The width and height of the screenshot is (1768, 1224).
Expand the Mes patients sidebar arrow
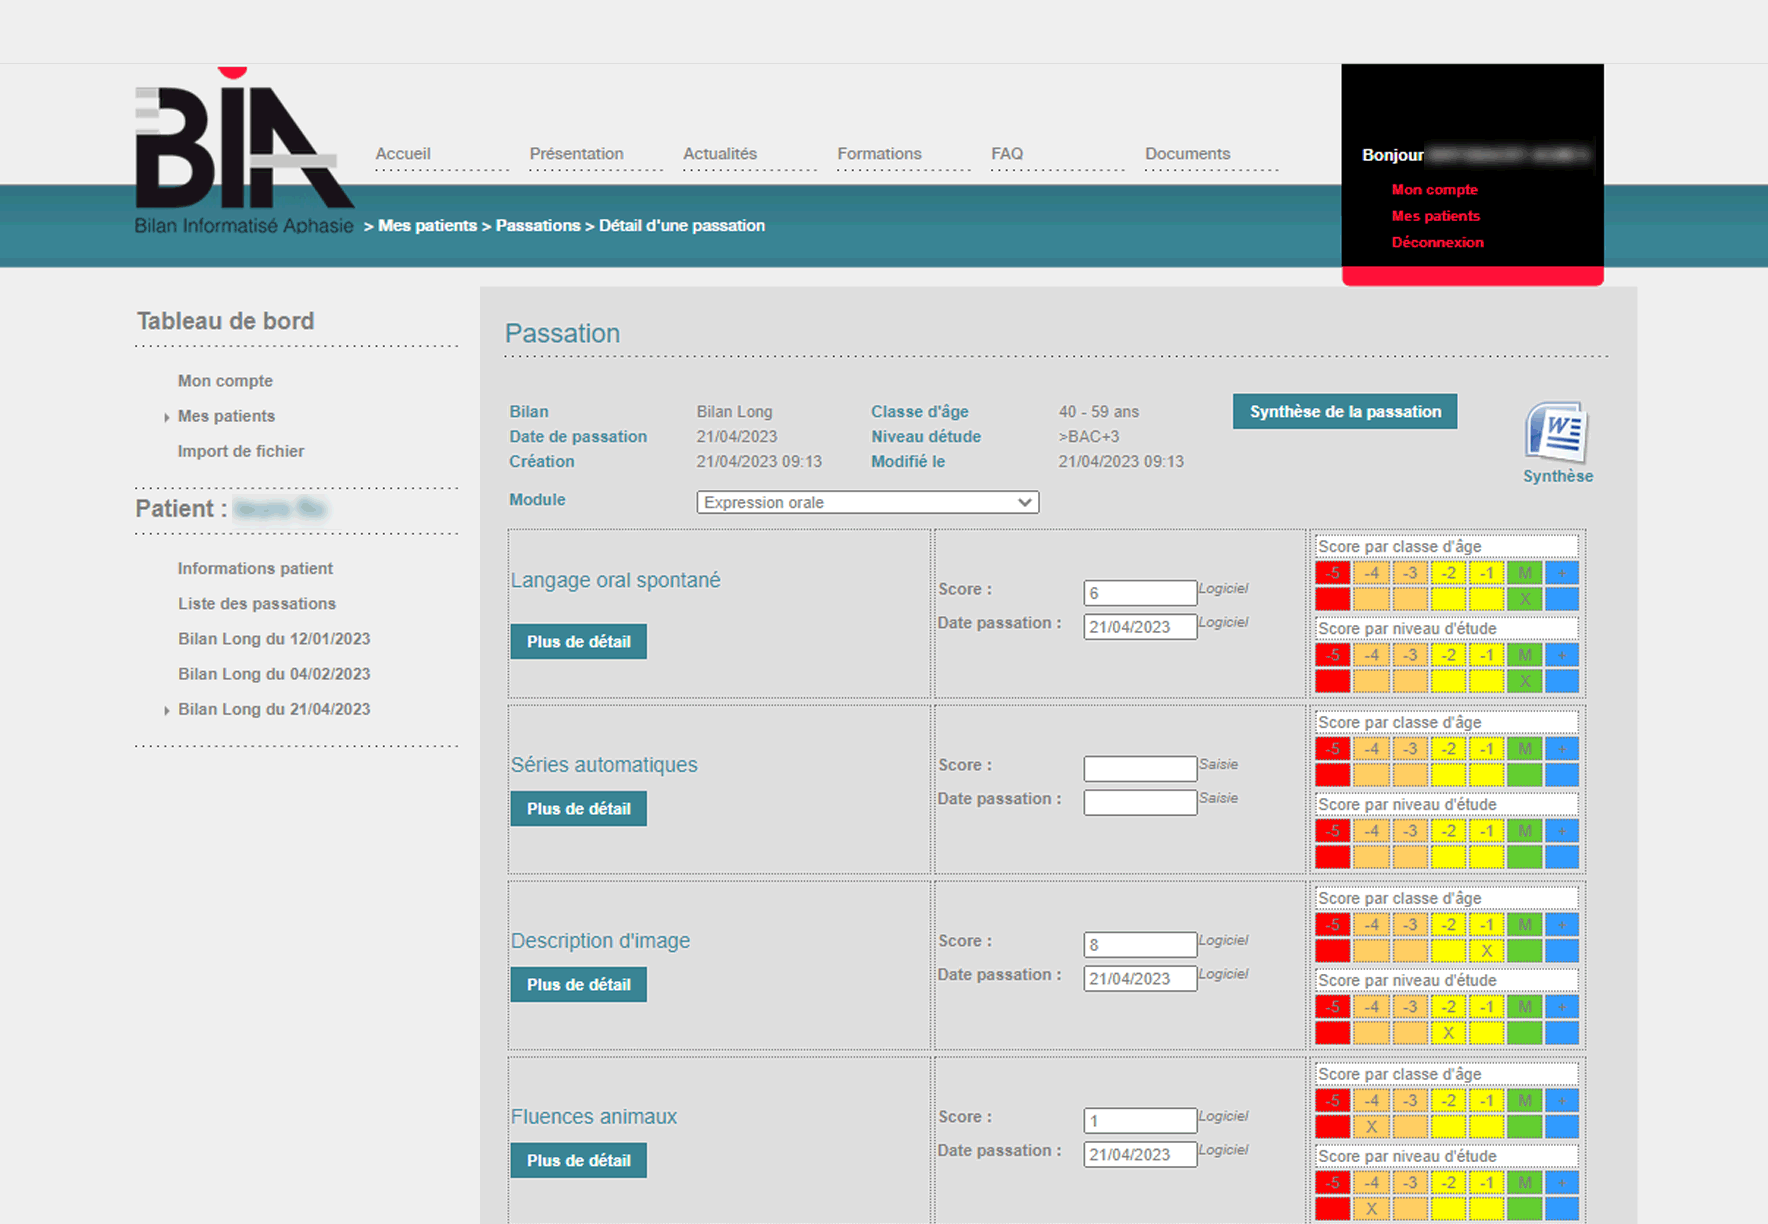coord(167,417)
